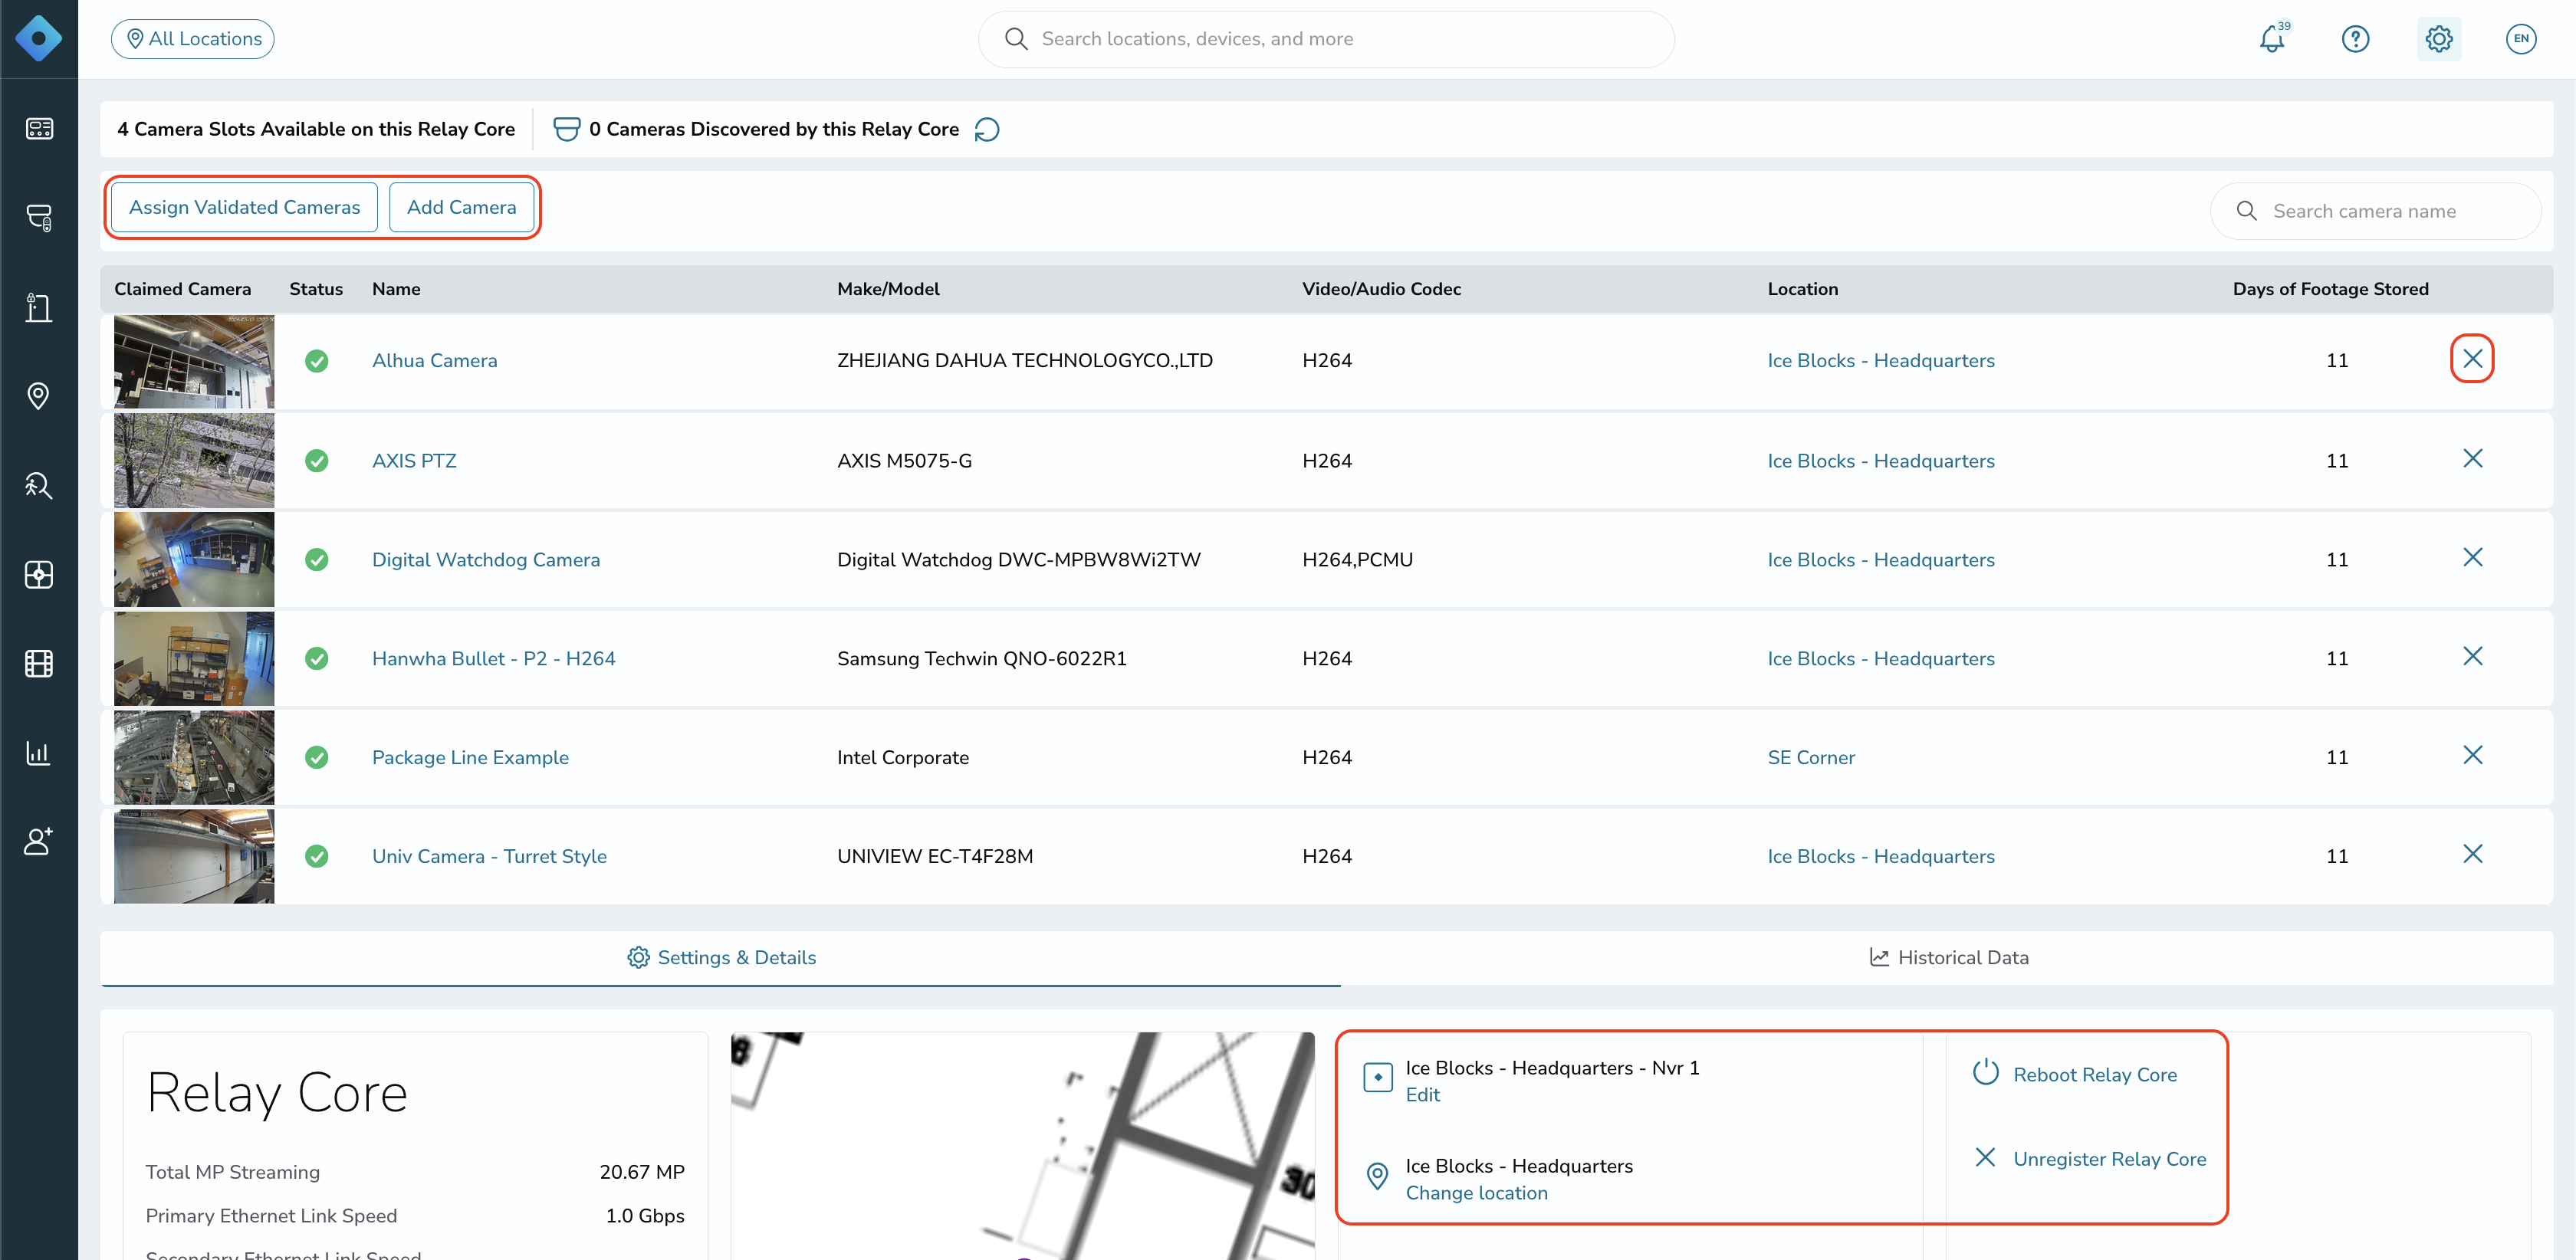Refresh discovered cameras on this Relay Core
The height and width of the screenshot is (1260, 2576).
(x=987, y=129)
